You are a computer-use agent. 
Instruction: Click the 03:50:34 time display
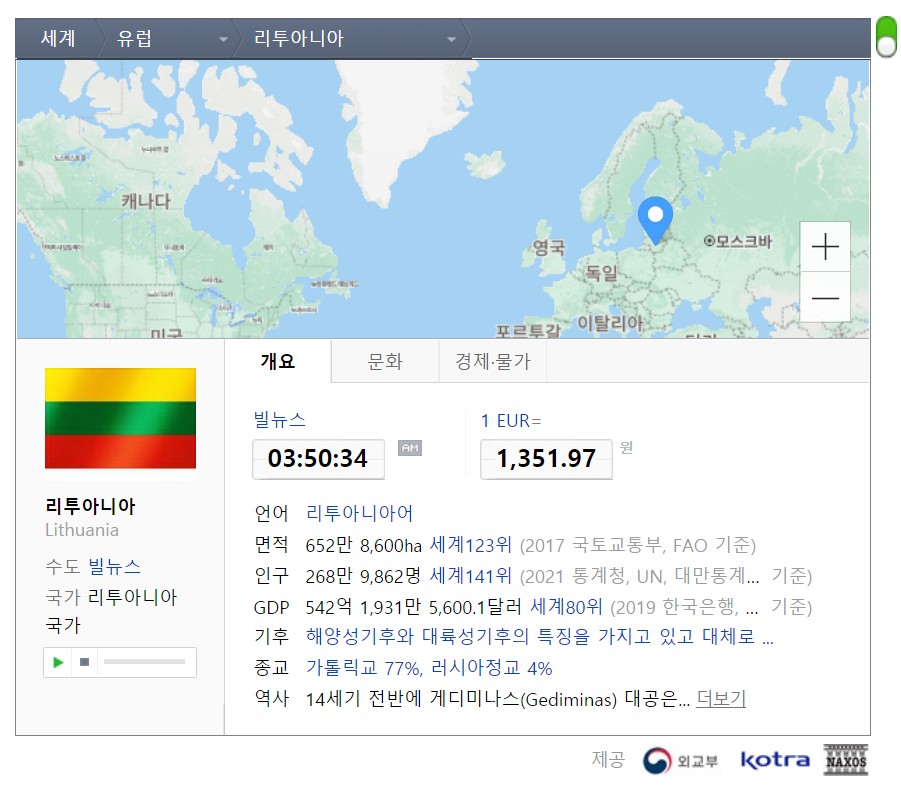(318, 459)
